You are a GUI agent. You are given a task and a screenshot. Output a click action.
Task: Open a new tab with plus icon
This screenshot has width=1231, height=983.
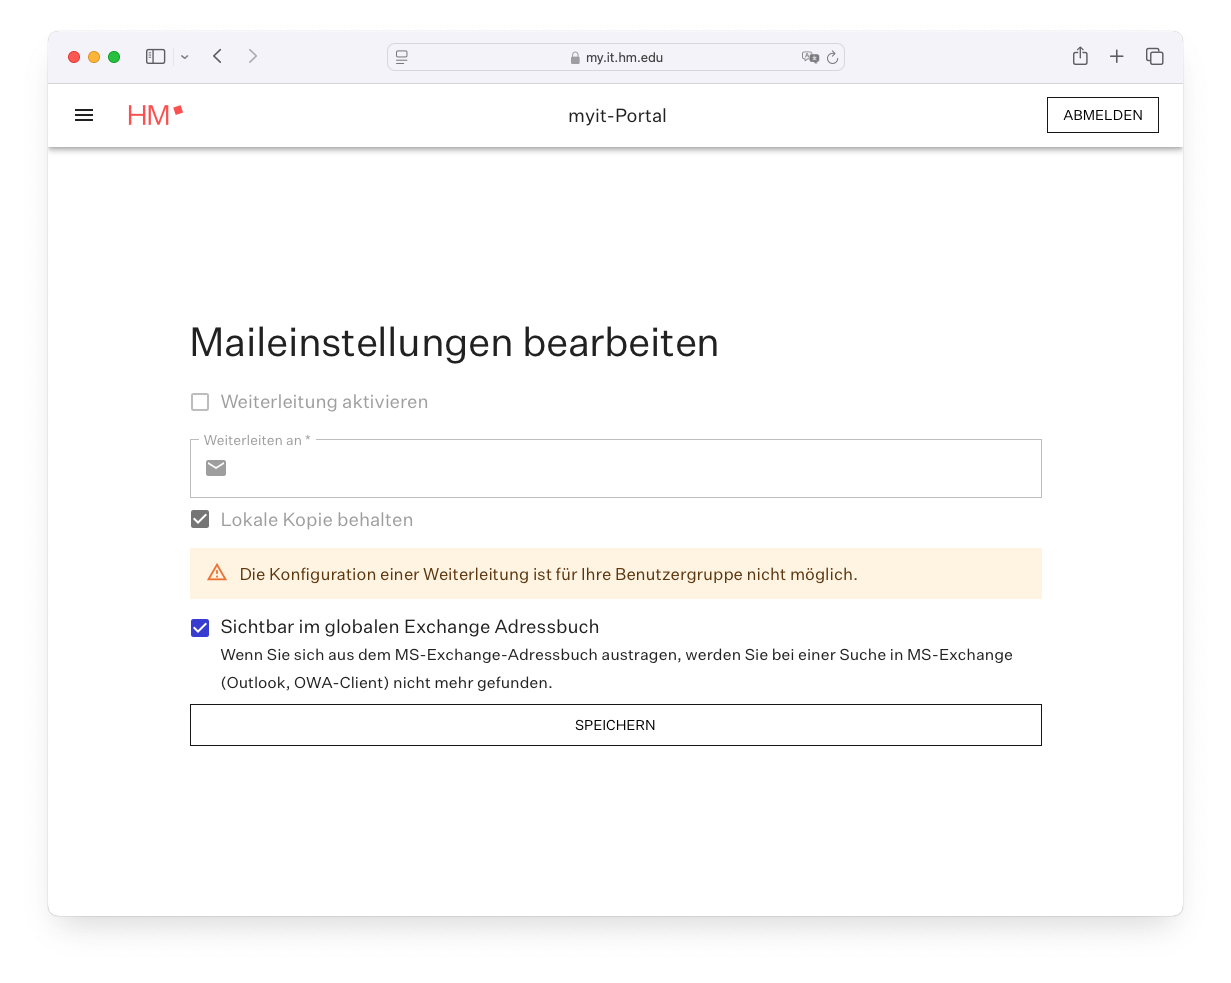click(x=1117, y=57)
